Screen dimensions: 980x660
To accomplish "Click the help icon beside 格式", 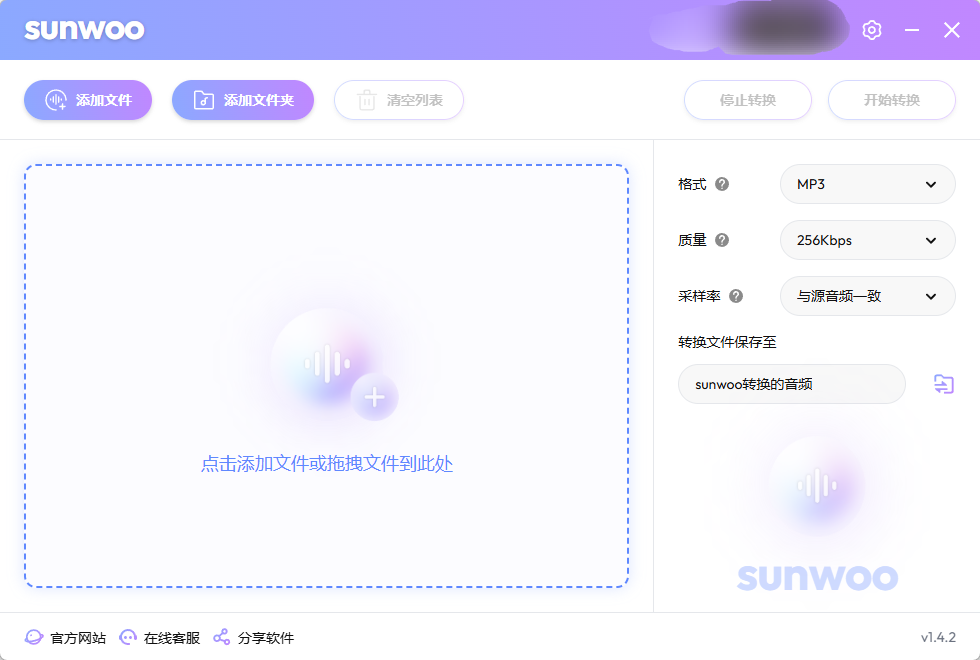I will [x=722, y=184].
